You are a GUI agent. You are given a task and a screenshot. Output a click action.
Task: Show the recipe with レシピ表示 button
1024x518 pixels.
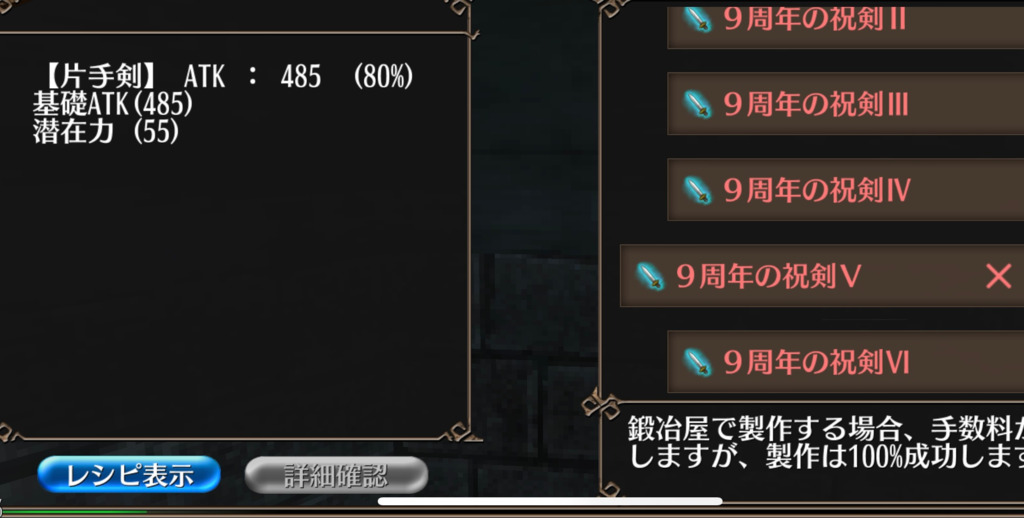[129, 475]
